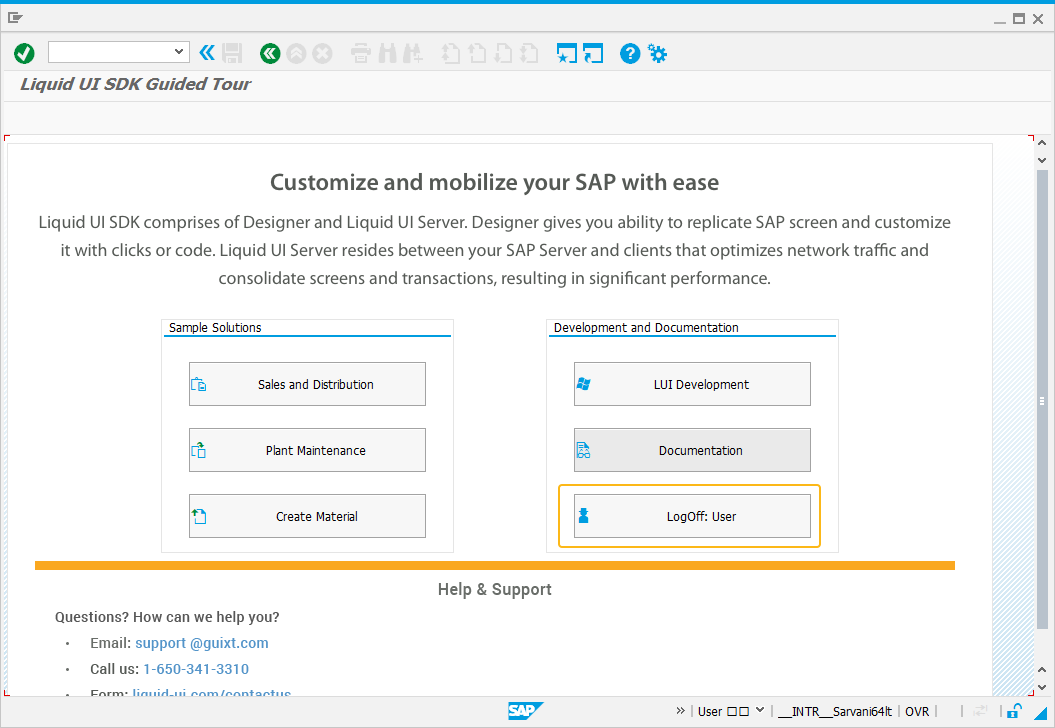Image resolution: width=1055 pixels, height=728 pixels.
Task: Click the 'Questions? How can we help you?' text
Action: 167,617
